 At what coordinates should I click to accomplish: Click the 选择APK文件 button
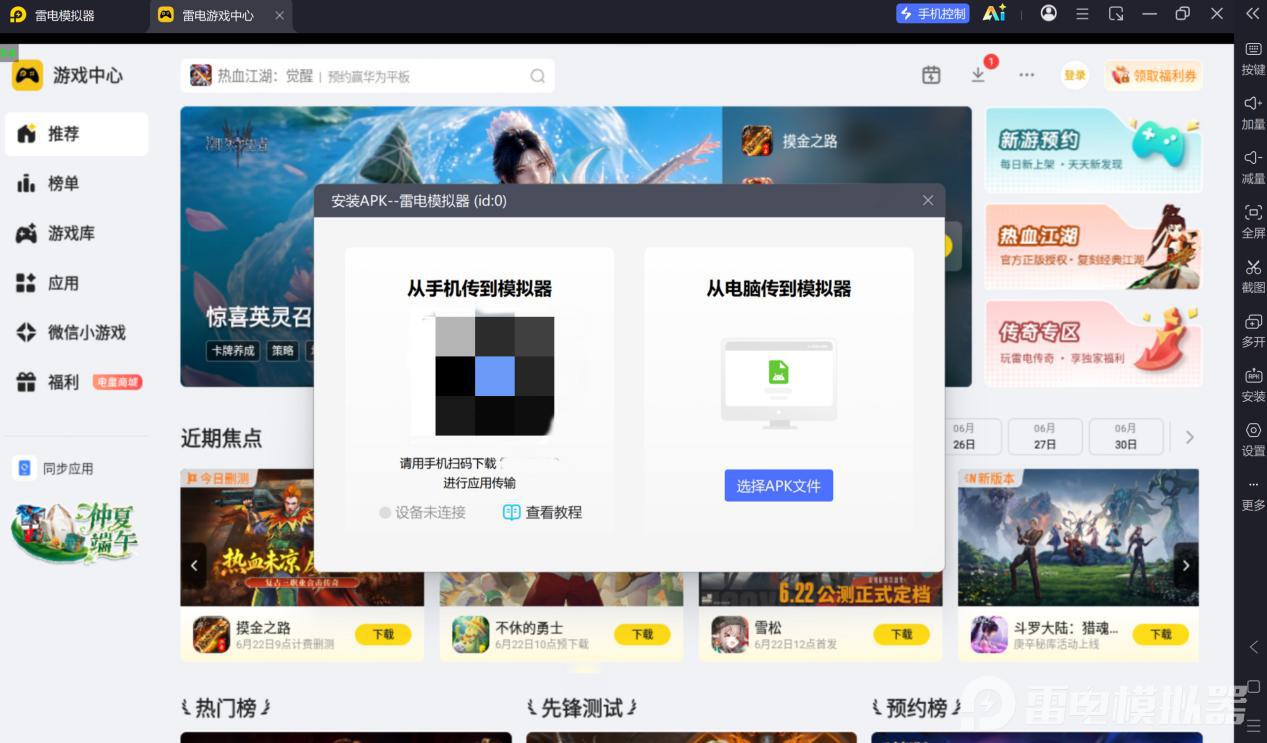779,486
